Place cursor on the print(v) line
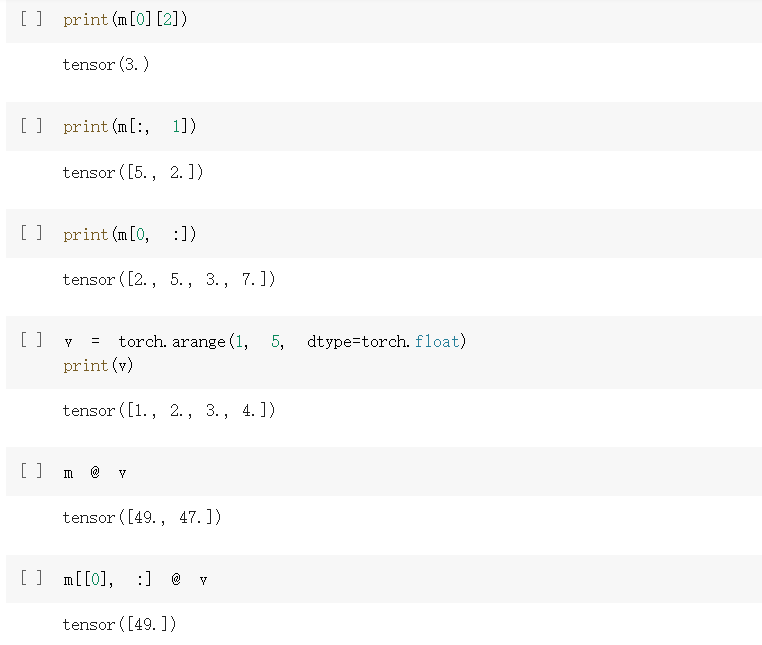762x645 pixels. tap(98, 366)
